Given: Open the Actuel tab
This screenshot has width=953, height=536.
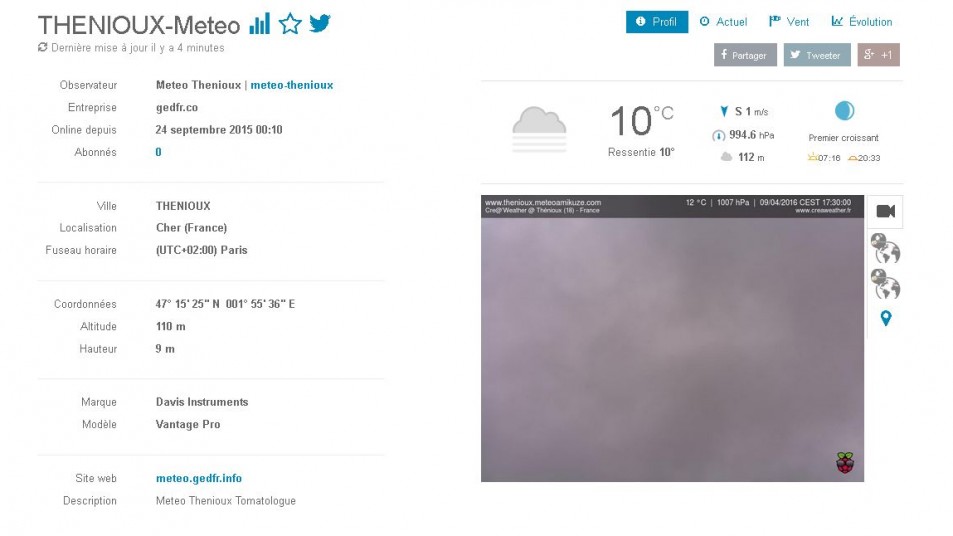Looking at the screenshot, I should (723, 22).
